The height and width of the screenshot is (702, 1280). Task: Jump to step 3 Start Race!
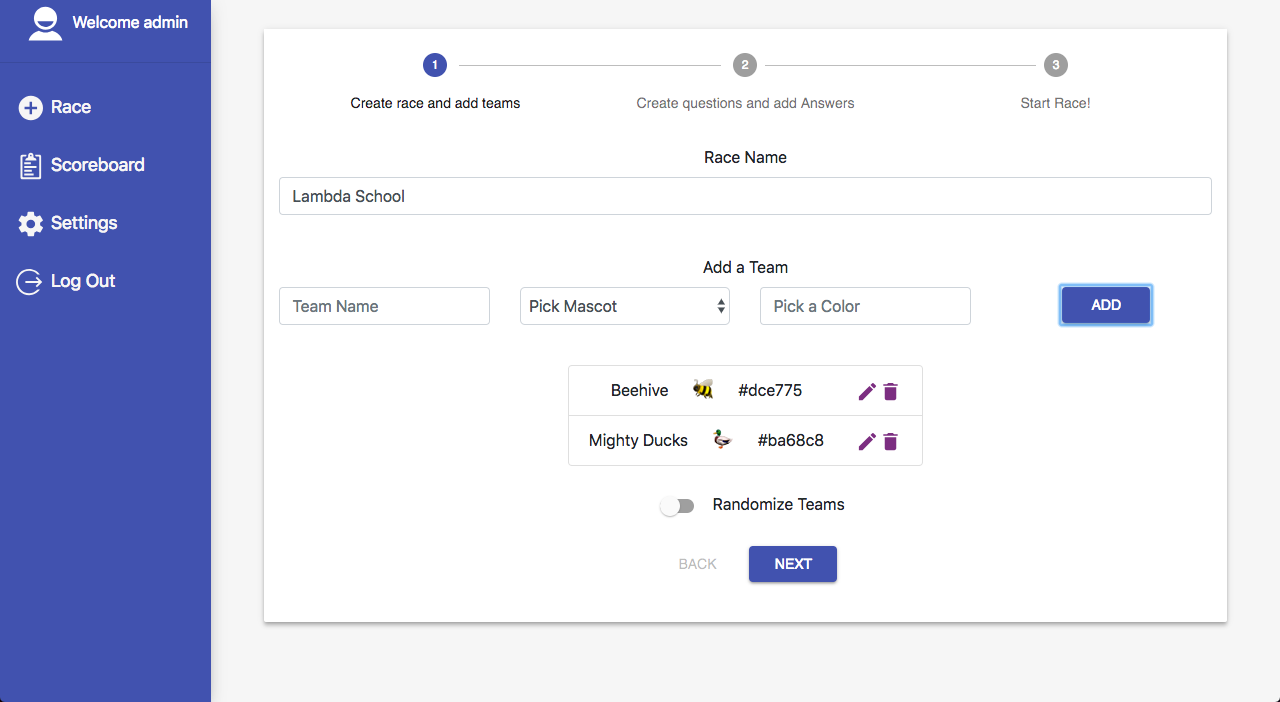point(1055,65)
